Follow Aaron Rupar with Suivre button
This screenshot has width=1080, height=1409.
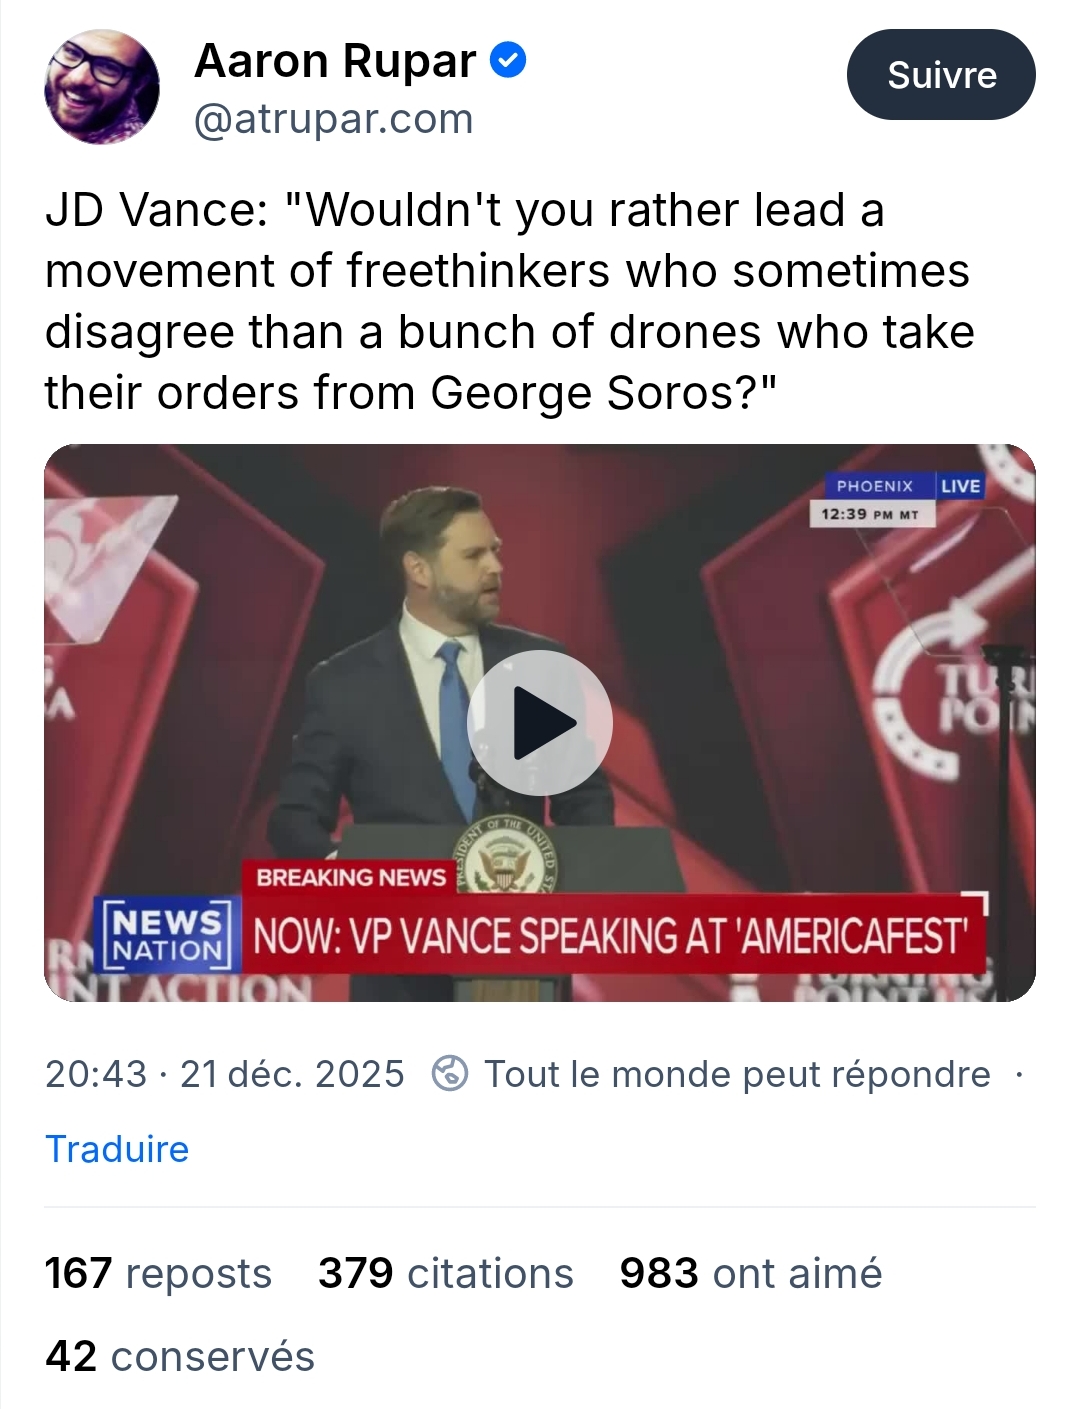[941, 75]
